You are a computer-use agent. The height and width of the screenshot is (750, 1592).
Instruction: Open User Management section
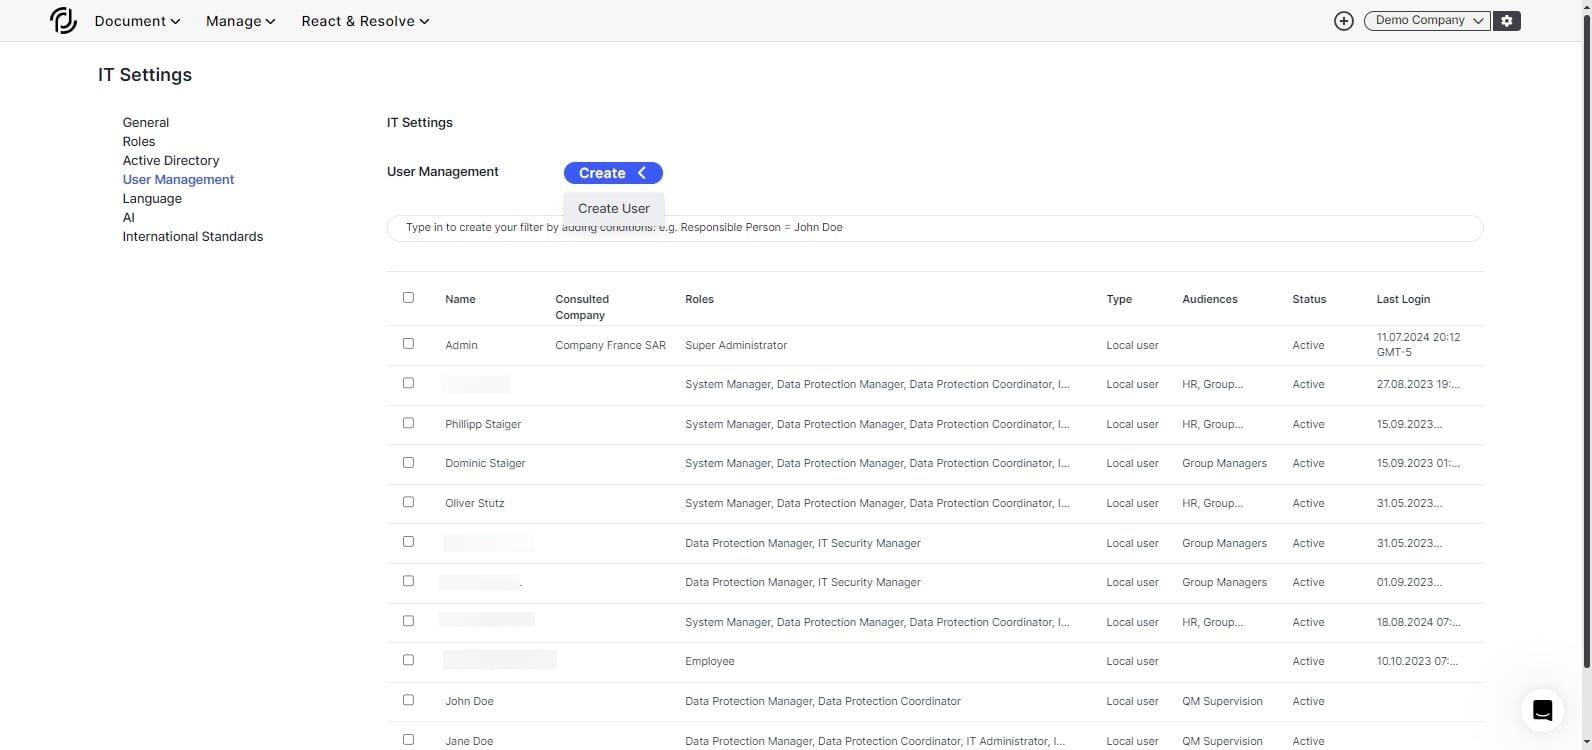[x=178, y=179]
